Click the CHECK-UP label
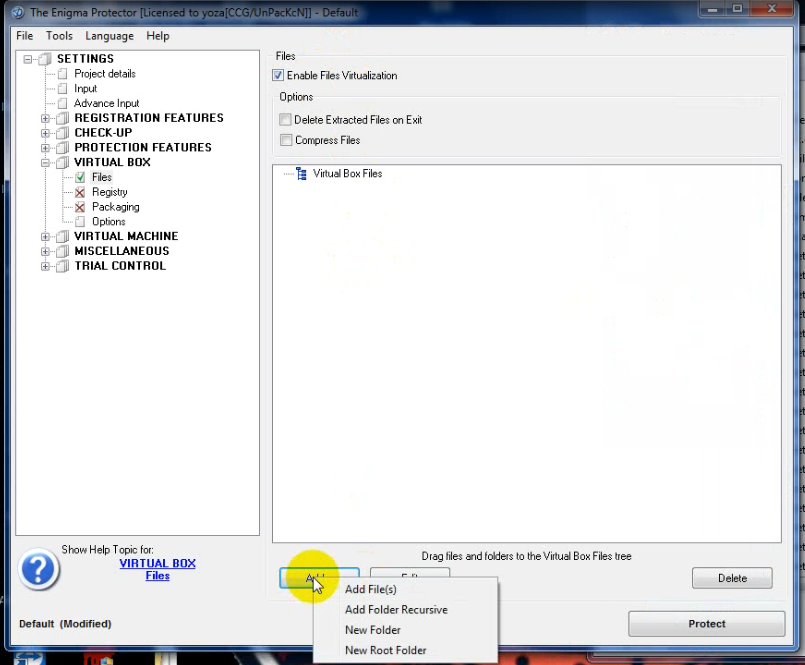This screenshot has width=805, height=665. tap(103, 133)
